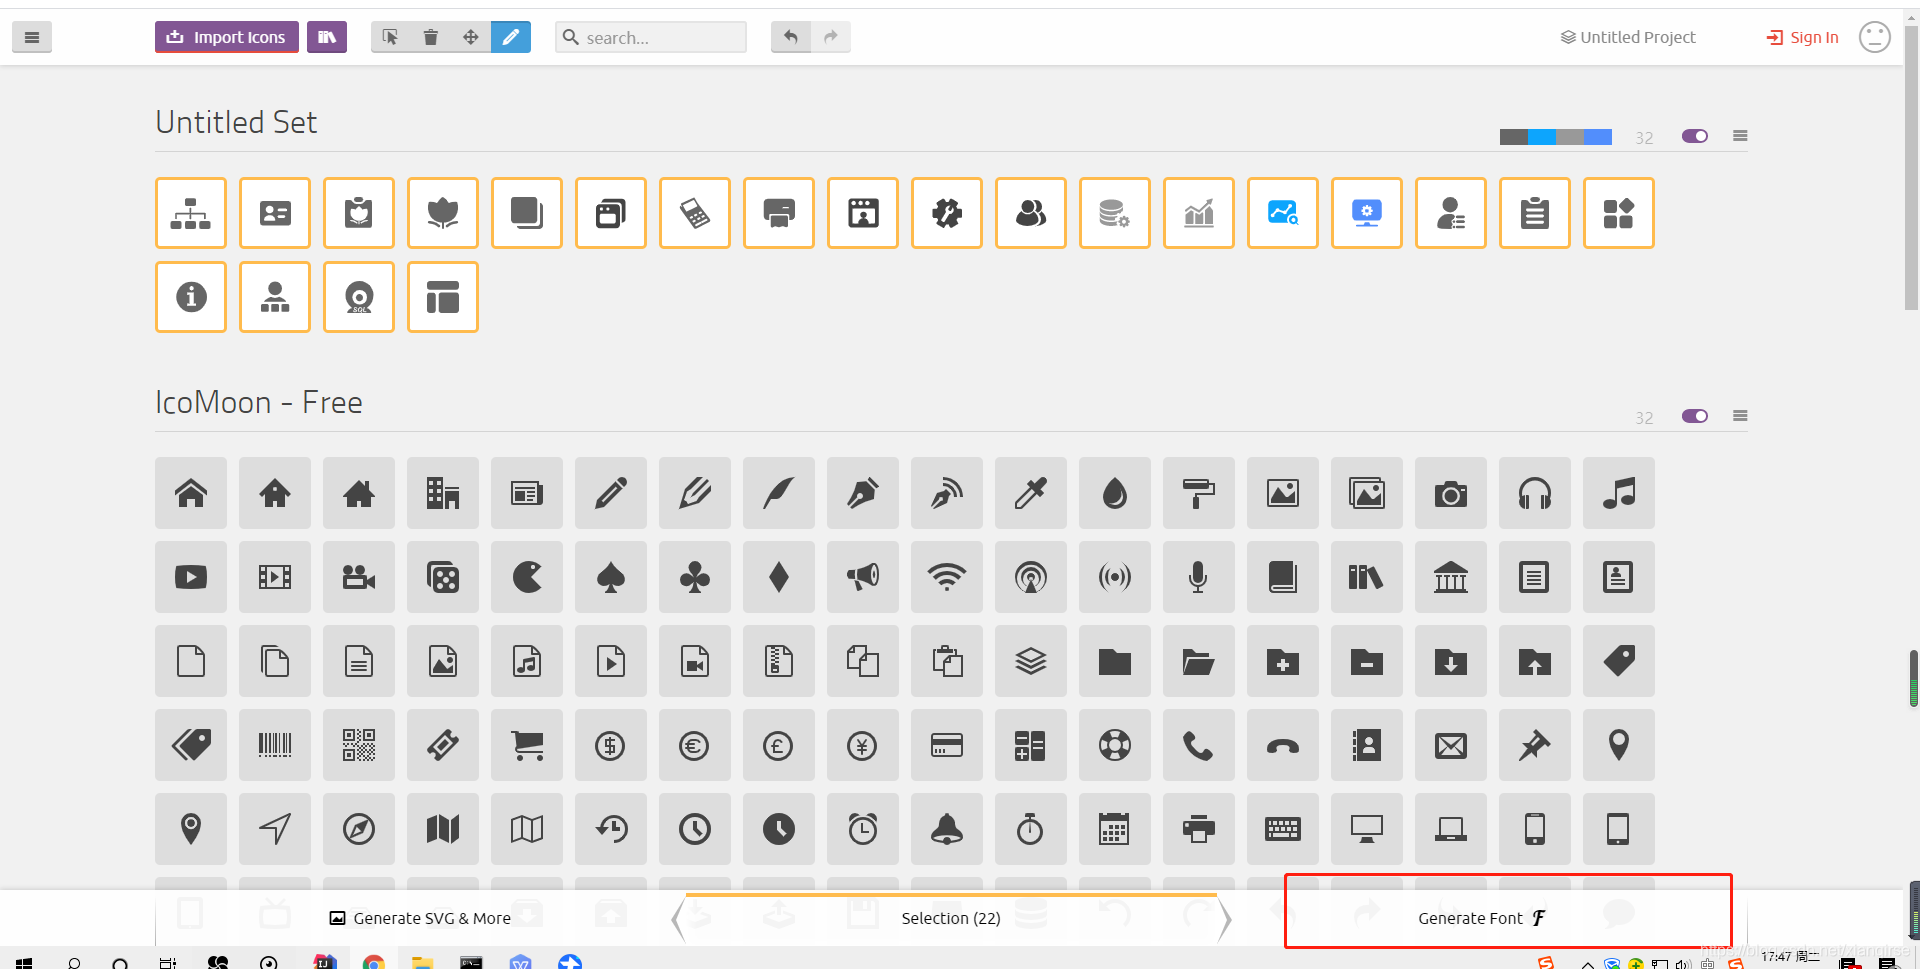Select the QR code icon
The image size is (1920, 969).
coord(359,745)
